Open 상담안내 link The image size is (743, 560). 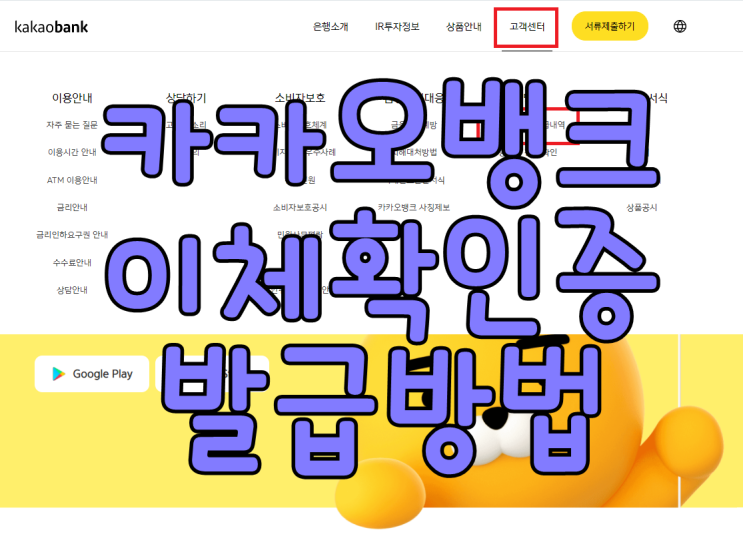point(72,290)
